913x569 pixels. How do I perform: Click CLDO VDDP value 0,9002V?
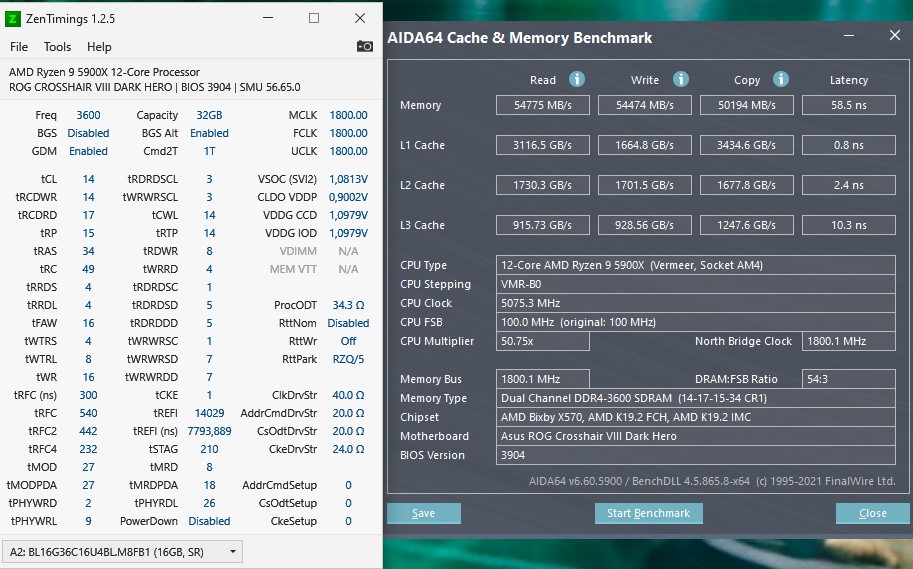pyautogui.click(x=348, y=197)
